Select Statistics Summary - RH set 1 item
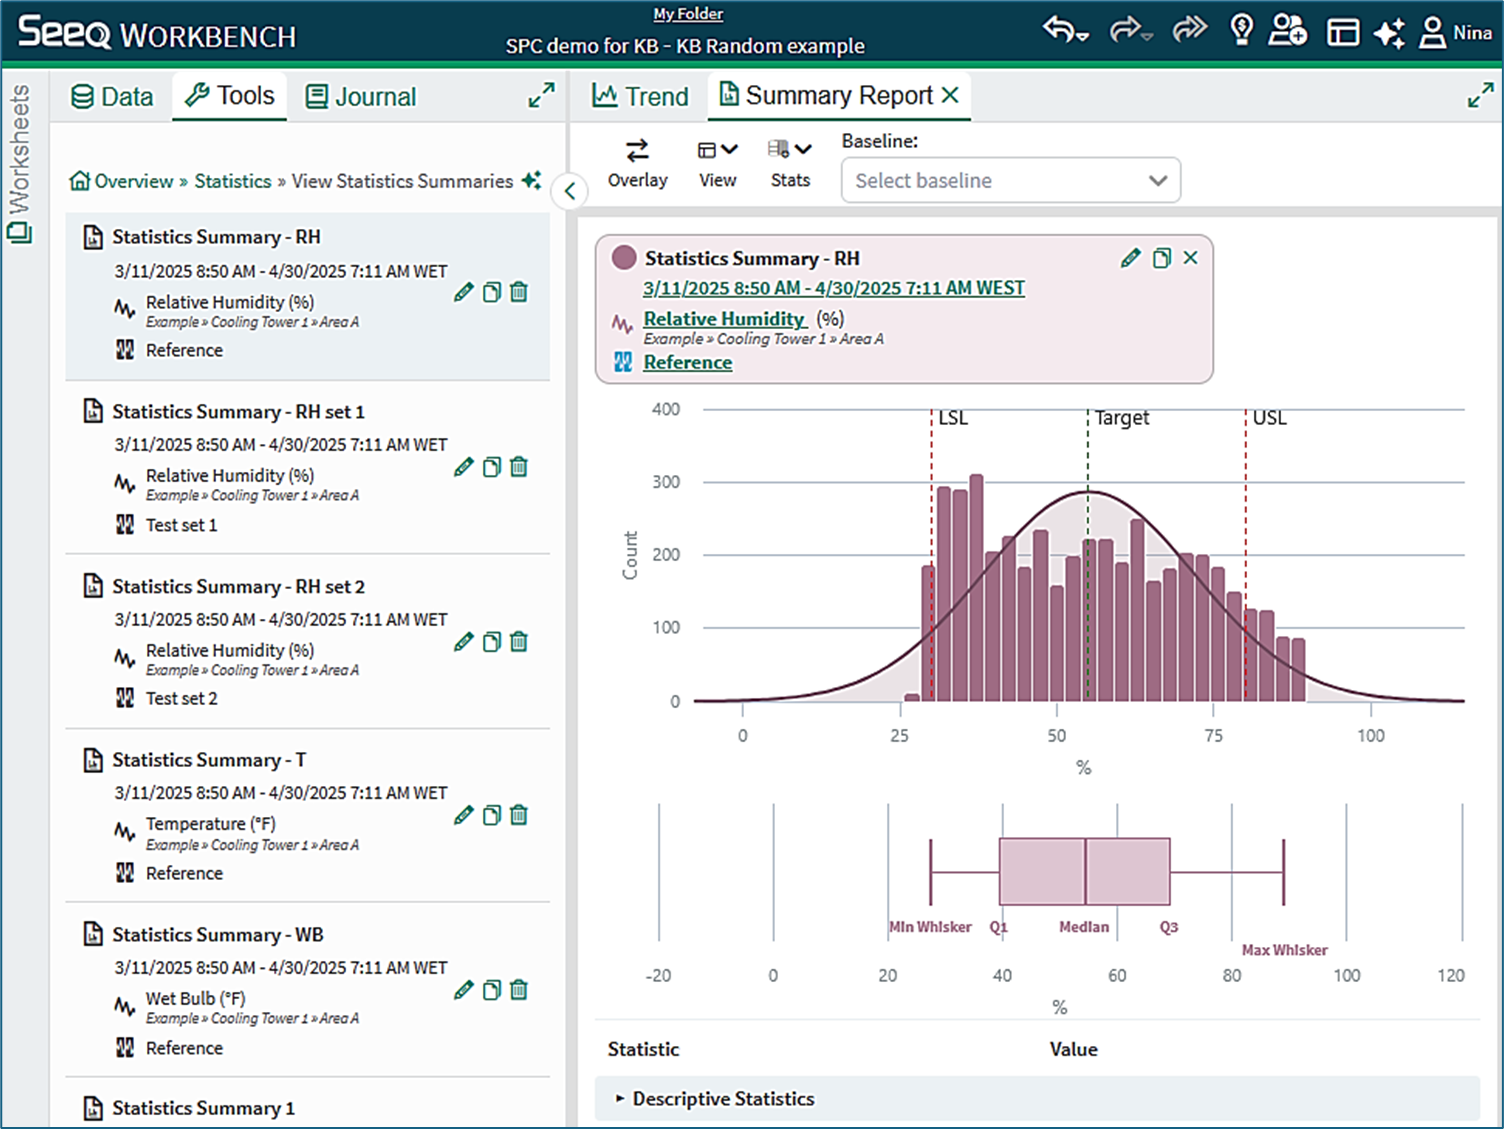 308,468
